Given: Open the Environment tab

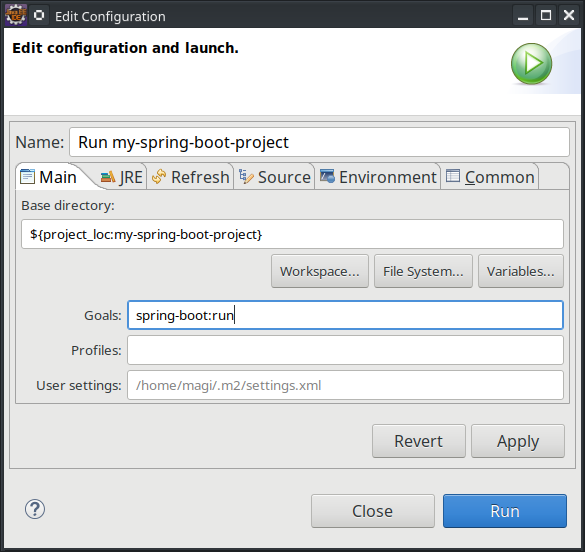Looking at the screenshot, I should tap(378, 177).
